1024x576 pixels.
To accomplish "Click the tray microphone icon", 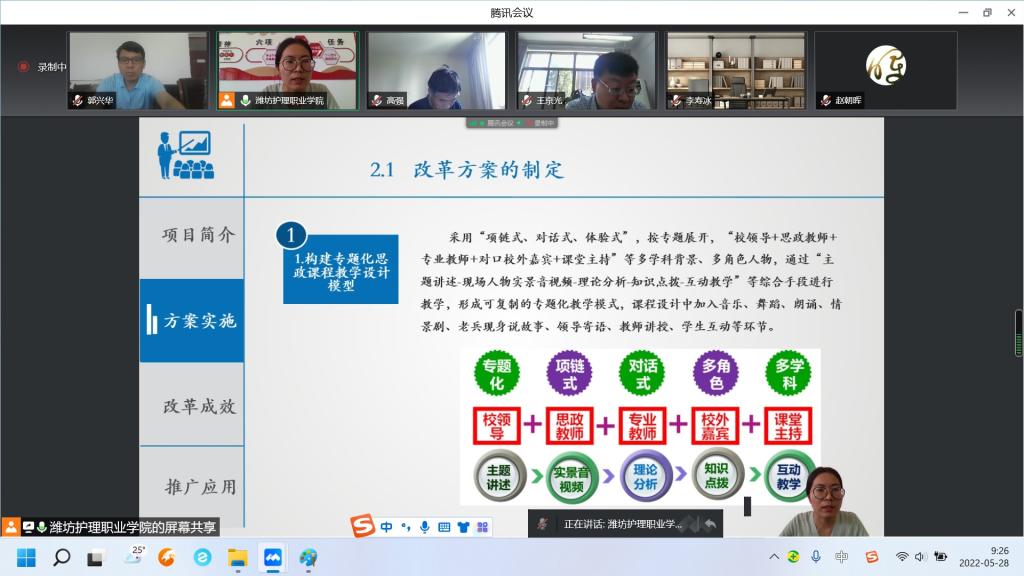I will pyautogui.click(x=816, y=556).
